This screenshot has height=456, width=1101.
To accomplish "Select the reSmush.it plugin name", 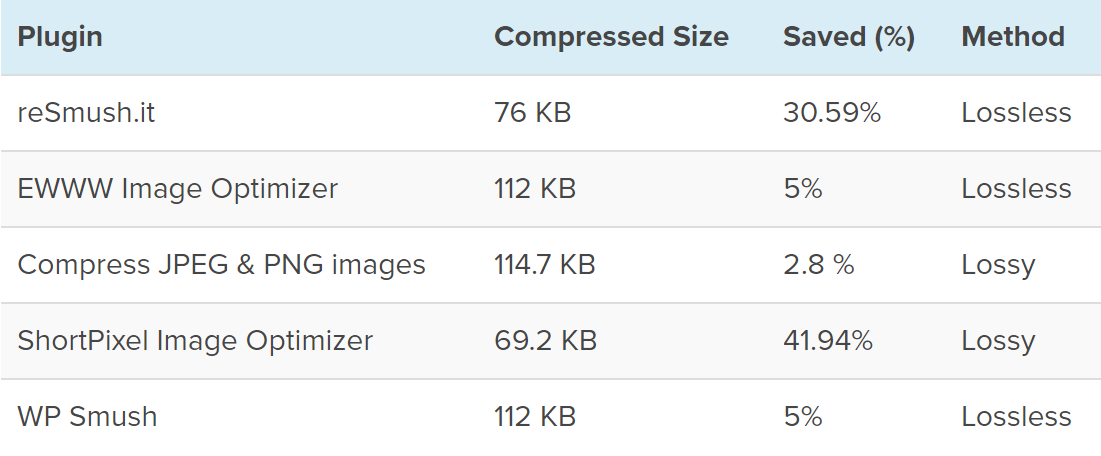I will [x=86, y=113].
